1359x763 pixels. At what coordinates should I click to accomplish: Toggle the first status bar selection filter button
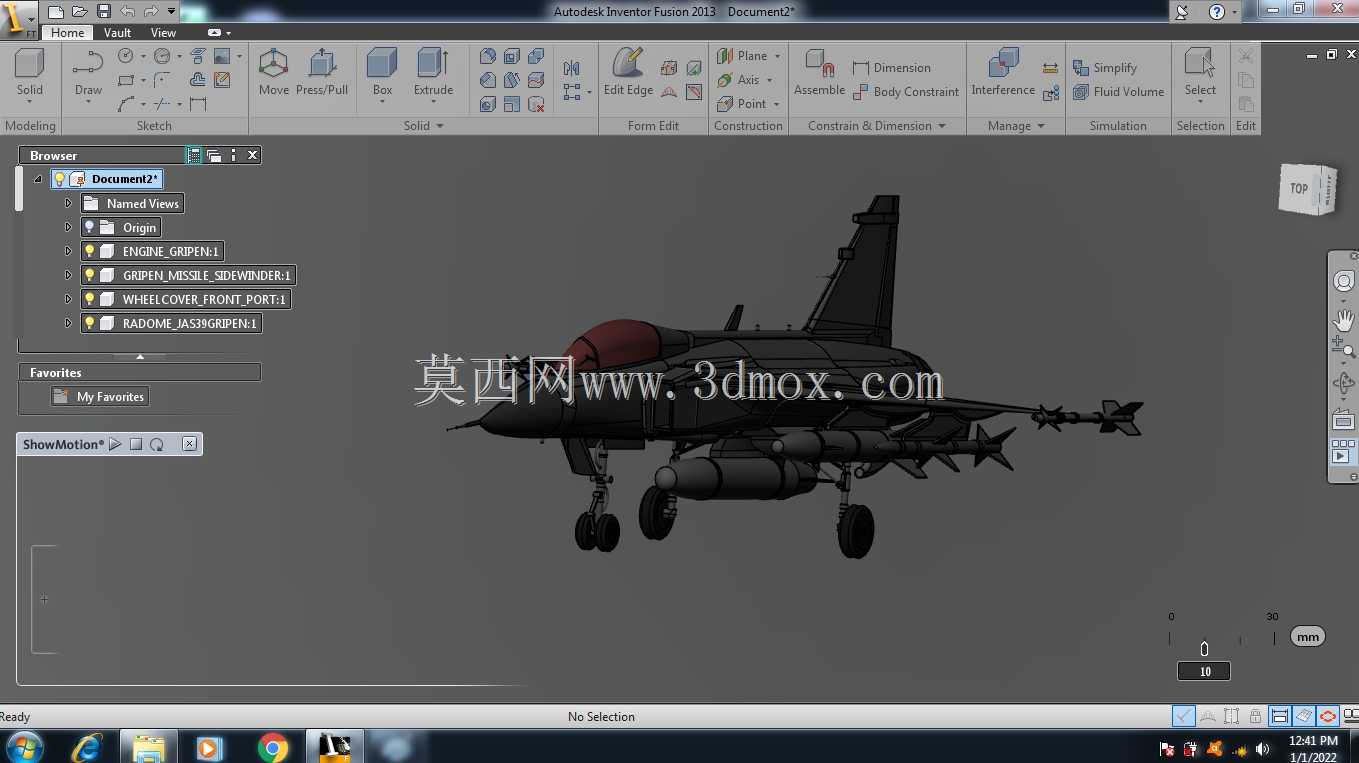[x=1184, y=716]
